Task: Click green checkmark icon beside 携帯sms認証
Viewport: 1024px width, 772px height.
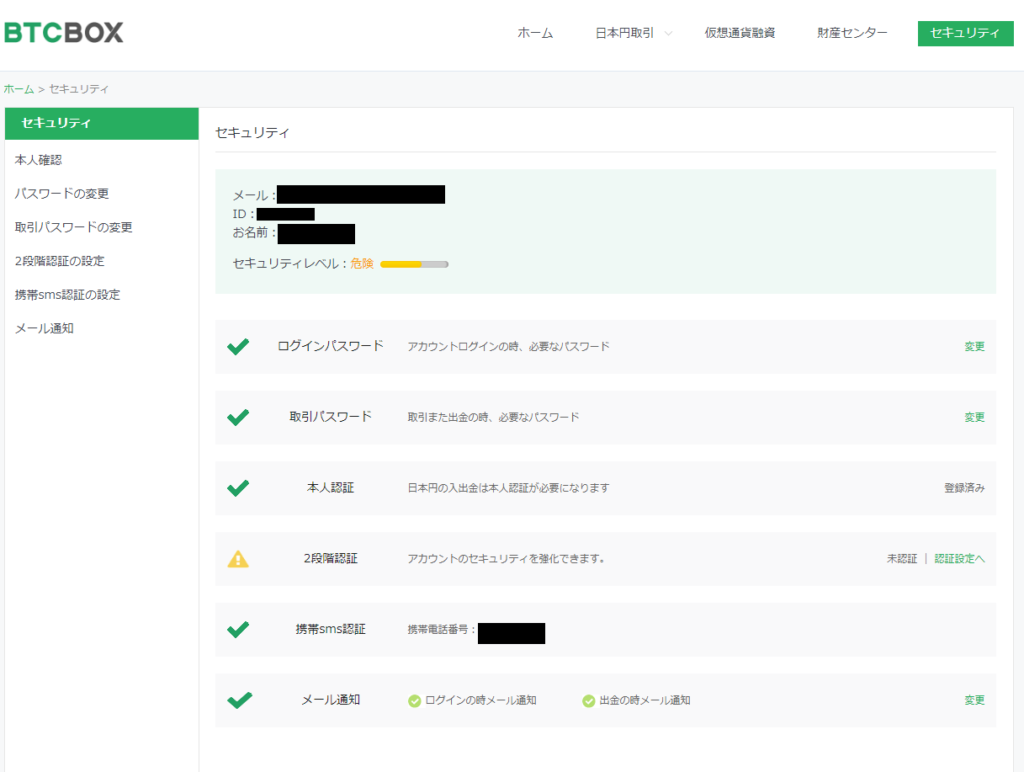Action: 238,630
